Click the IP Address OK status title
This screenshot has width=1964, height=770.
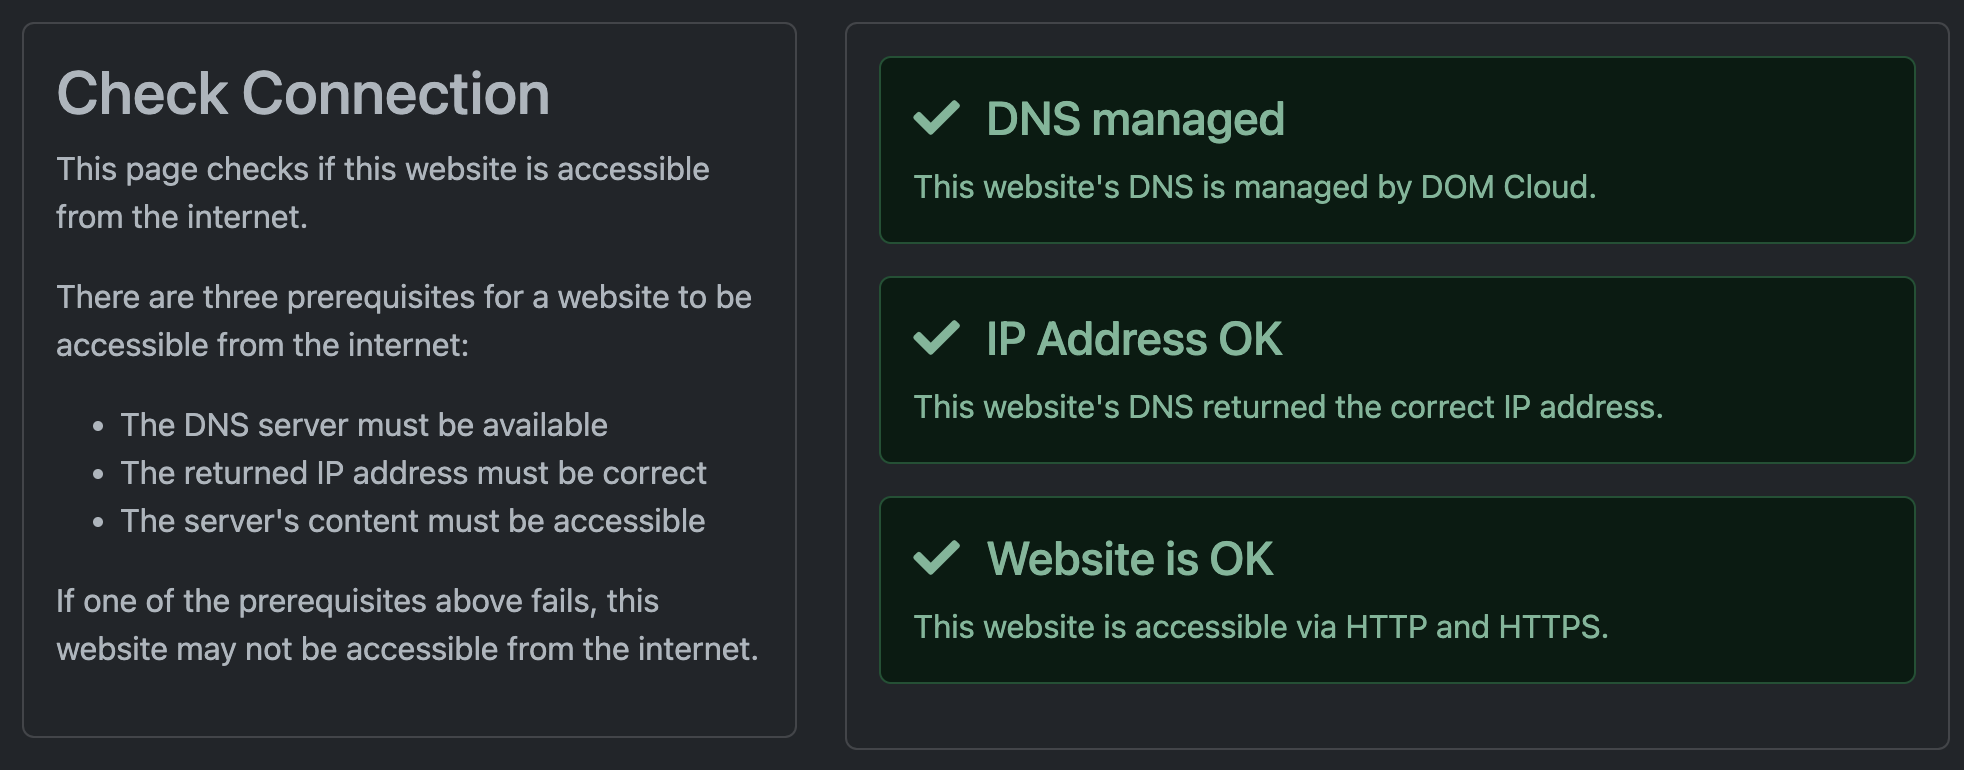(x=1133, y=339)
